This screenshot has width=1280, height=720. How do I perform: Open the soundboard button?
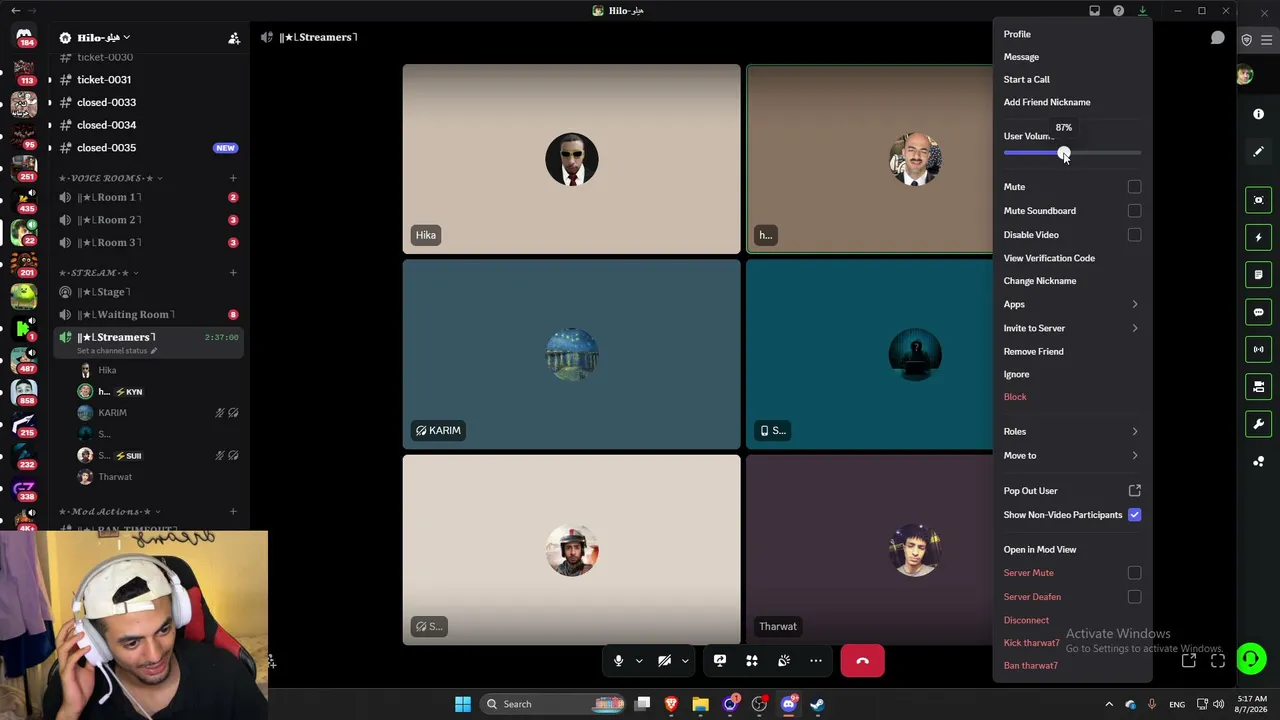784,661
